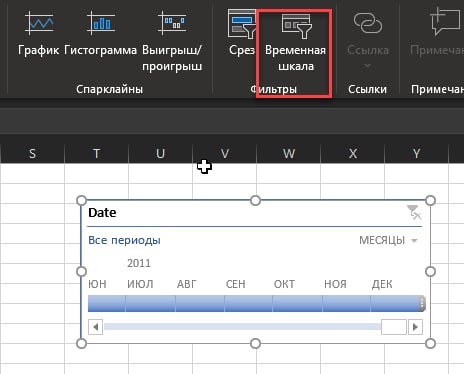Screen dimensions: 464x374
Task: Click the Ссылка link button
Action: coord(368,33)
